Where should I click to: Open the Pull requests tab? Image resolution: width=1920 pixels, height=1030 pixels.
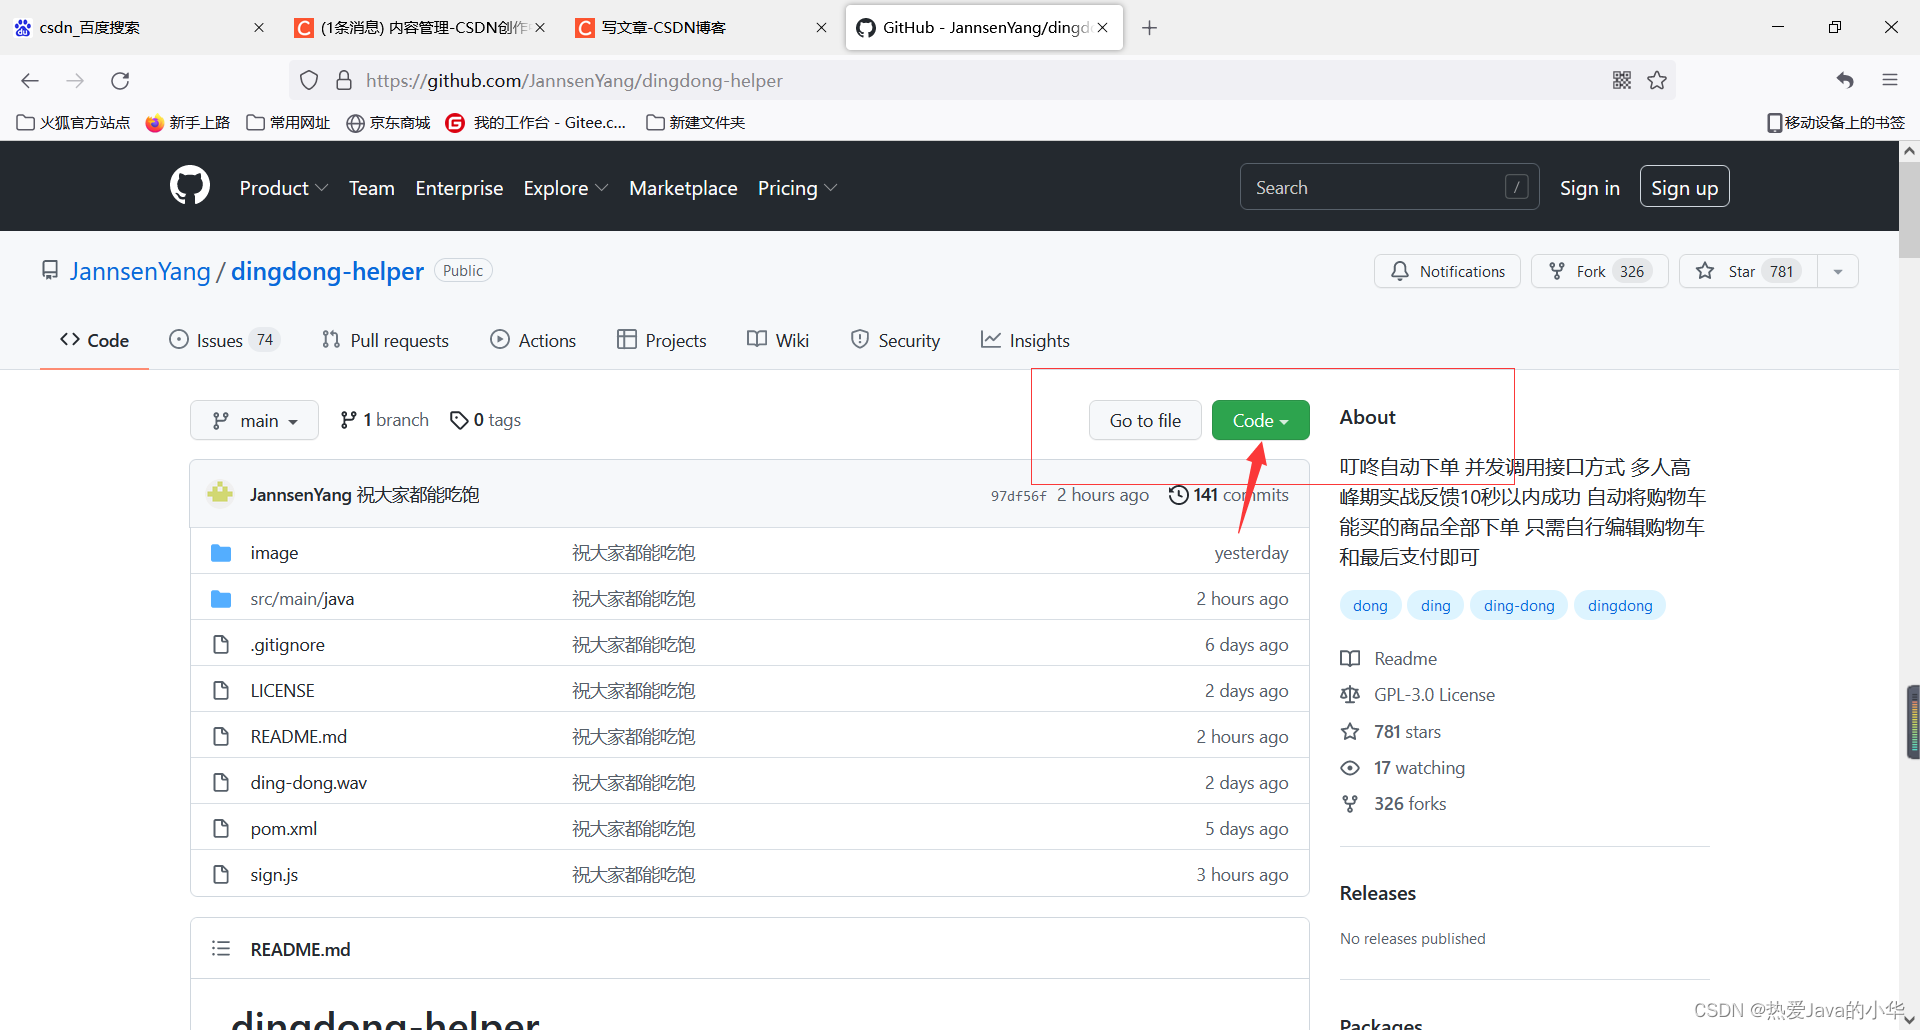[x=385, y=340]
